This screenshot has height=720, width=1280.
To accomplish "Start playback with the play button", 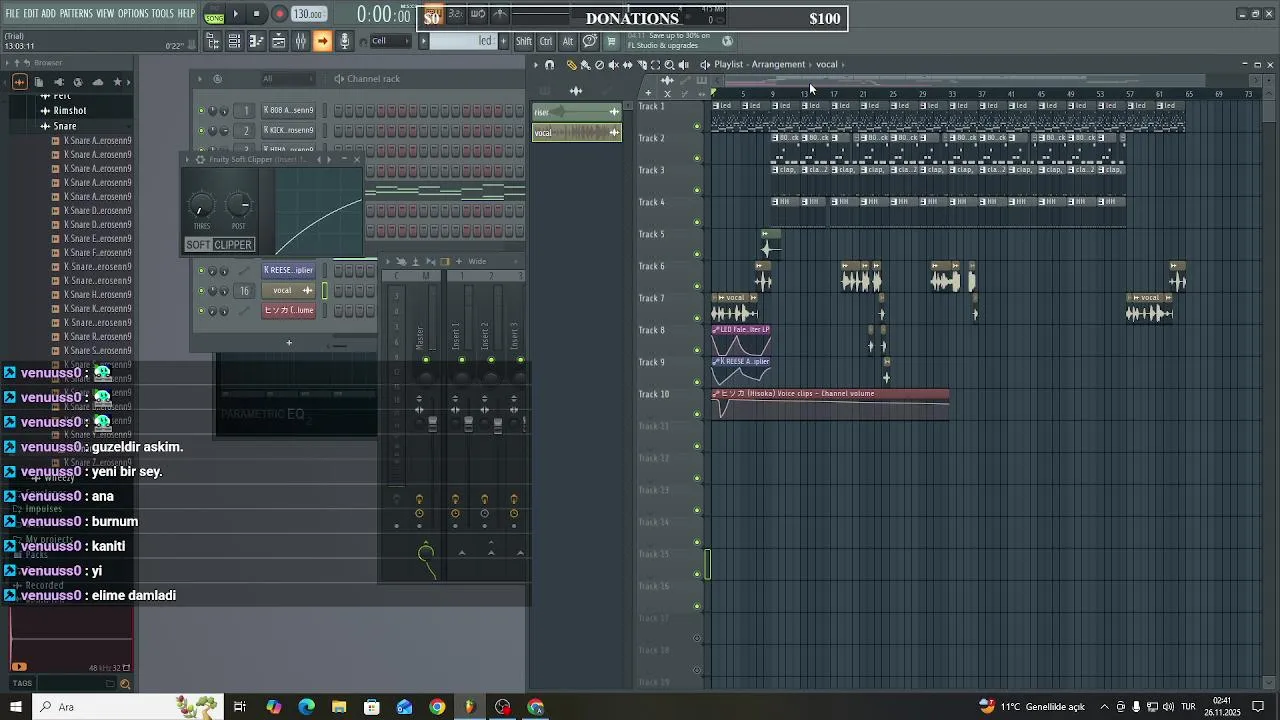I will tap(236, 14).
